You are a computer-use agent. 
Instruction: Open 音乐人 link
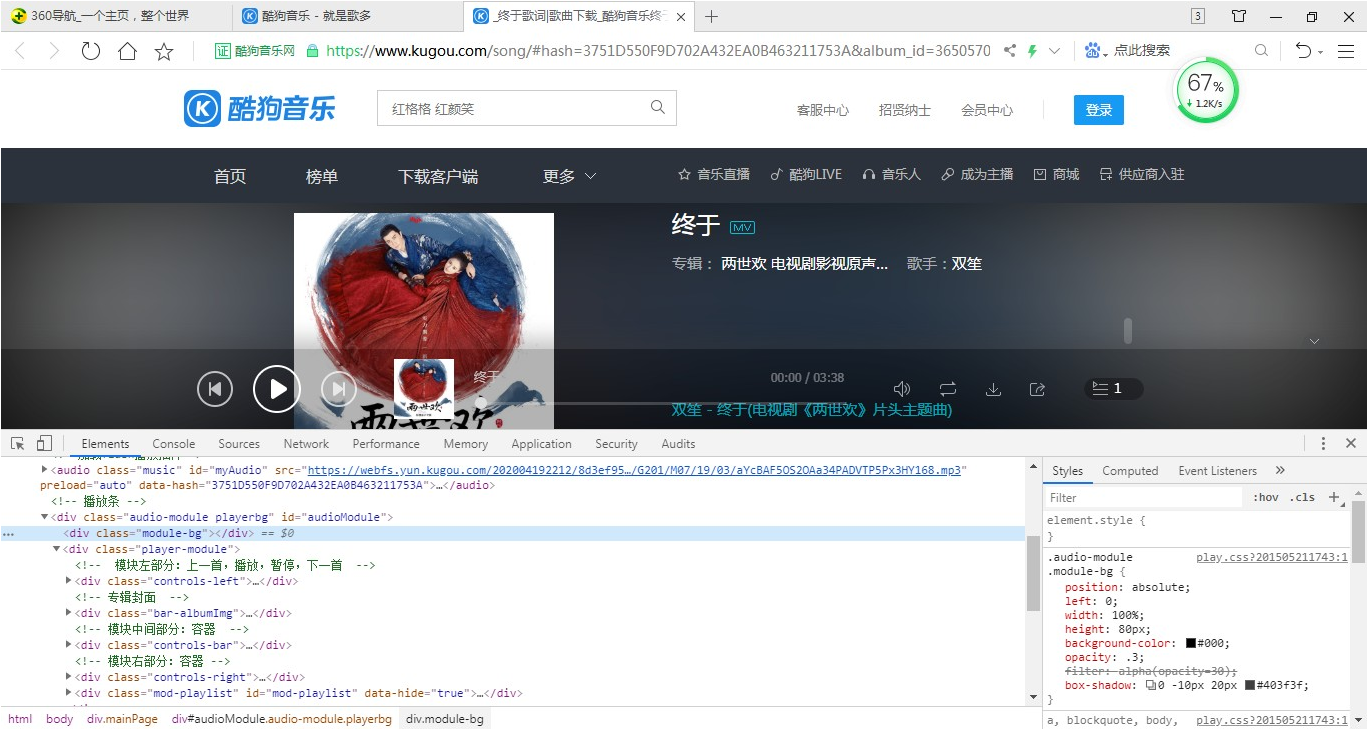891,174
